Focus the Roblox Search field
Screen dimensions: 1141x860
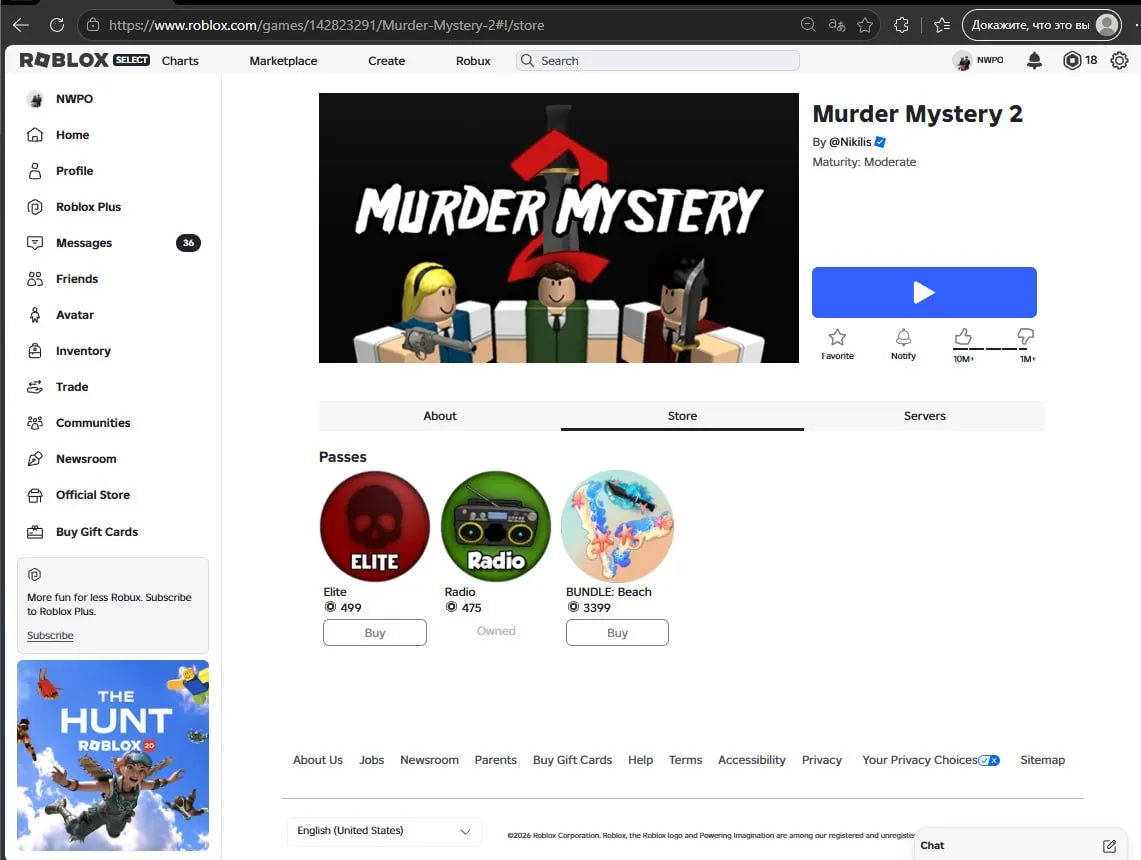point(658,60)
